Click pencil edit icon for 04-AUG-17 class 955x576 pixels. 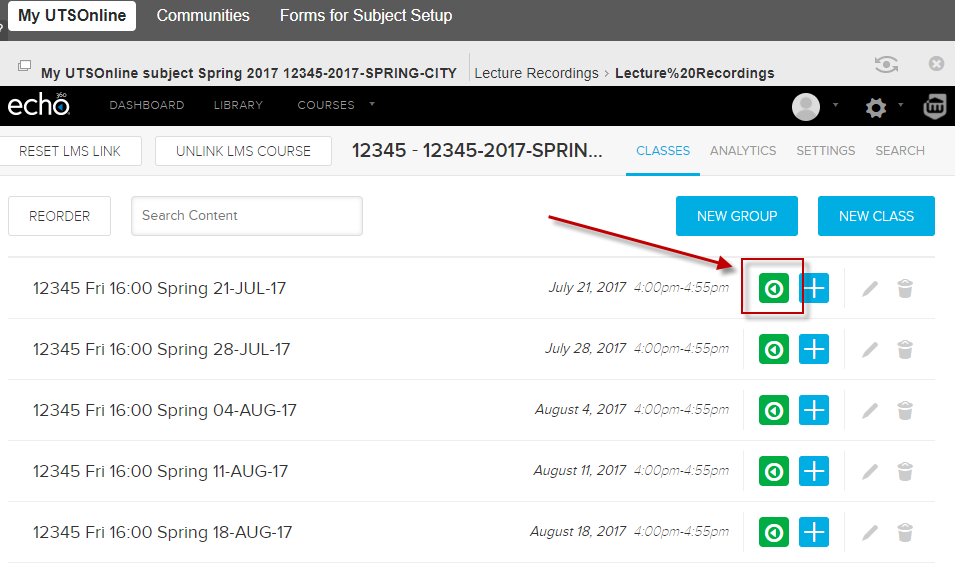coord(870,411)
